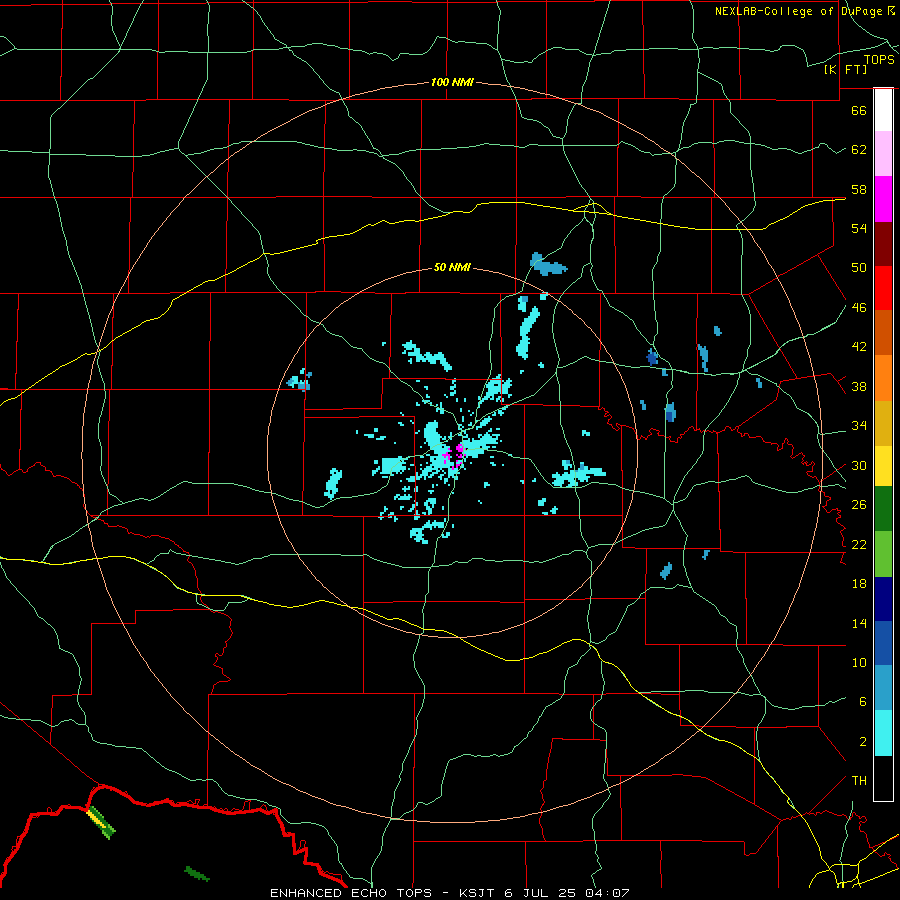Select the bright red legend color block
This screenshot has width=900, height=900.
[x=883, y=288]
